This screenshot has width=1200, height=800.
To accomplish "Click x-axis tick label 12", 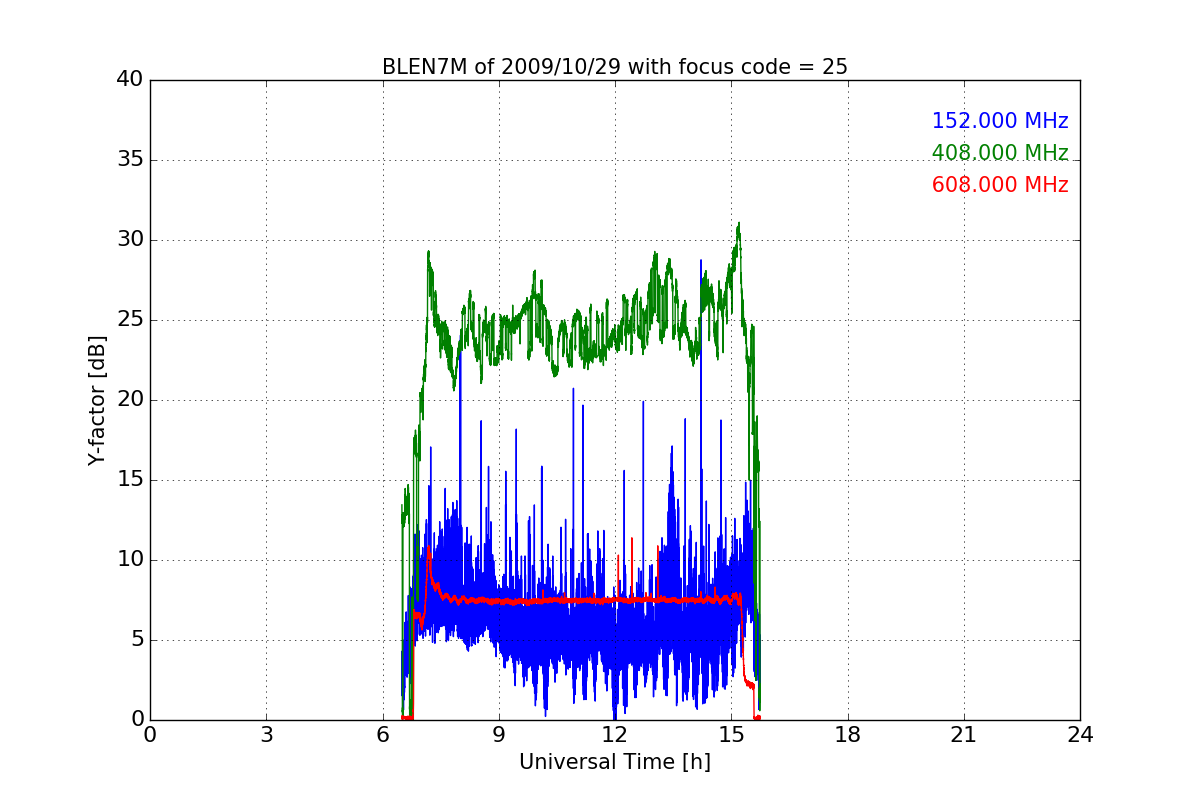I will [615, 735].
